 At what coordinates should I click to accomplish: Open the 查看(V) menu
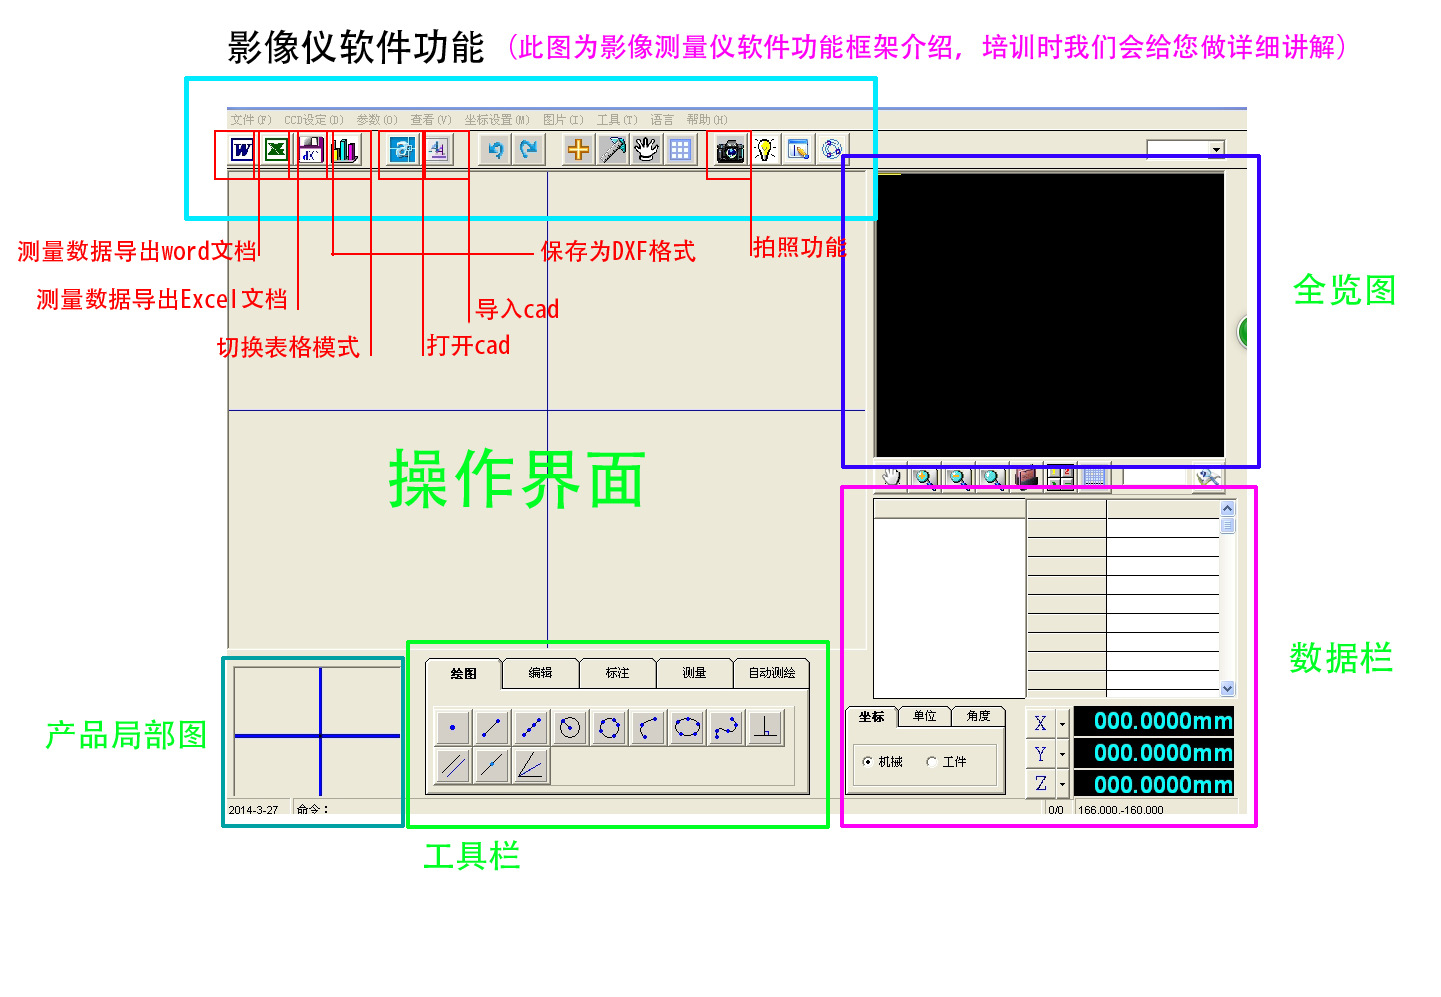point(431,120)
